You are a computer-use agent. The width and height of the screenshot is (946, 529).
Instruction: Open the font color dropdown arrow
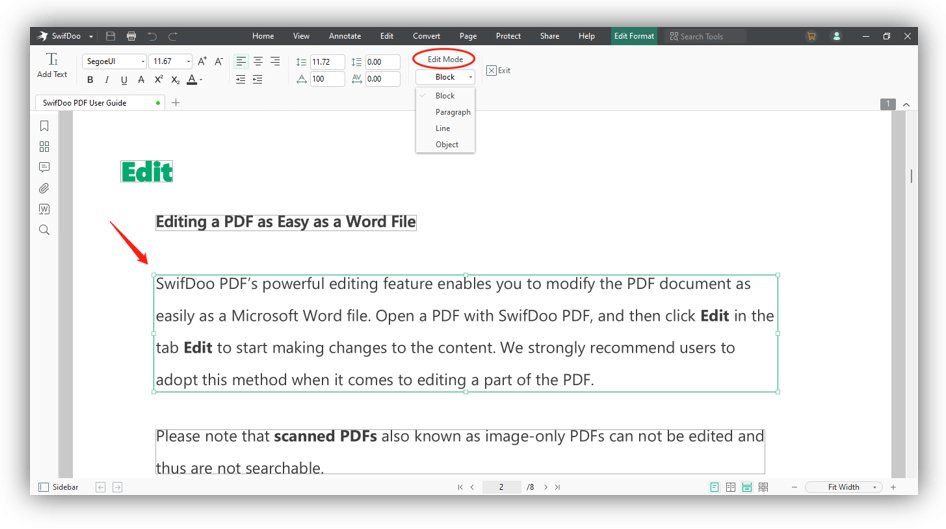pos(201,80)
